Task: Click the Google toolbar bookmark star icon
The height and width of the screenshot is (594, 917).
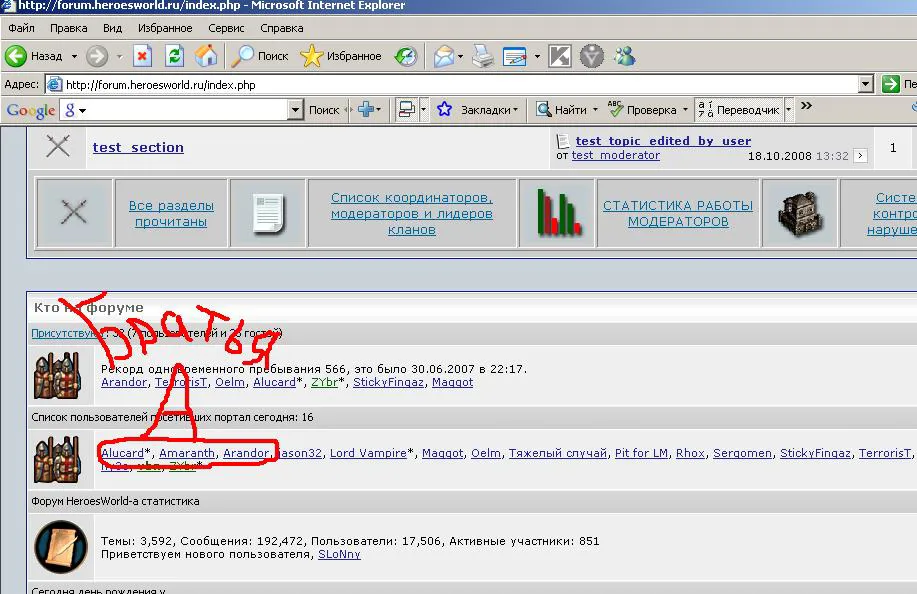Action: [444, 109]
